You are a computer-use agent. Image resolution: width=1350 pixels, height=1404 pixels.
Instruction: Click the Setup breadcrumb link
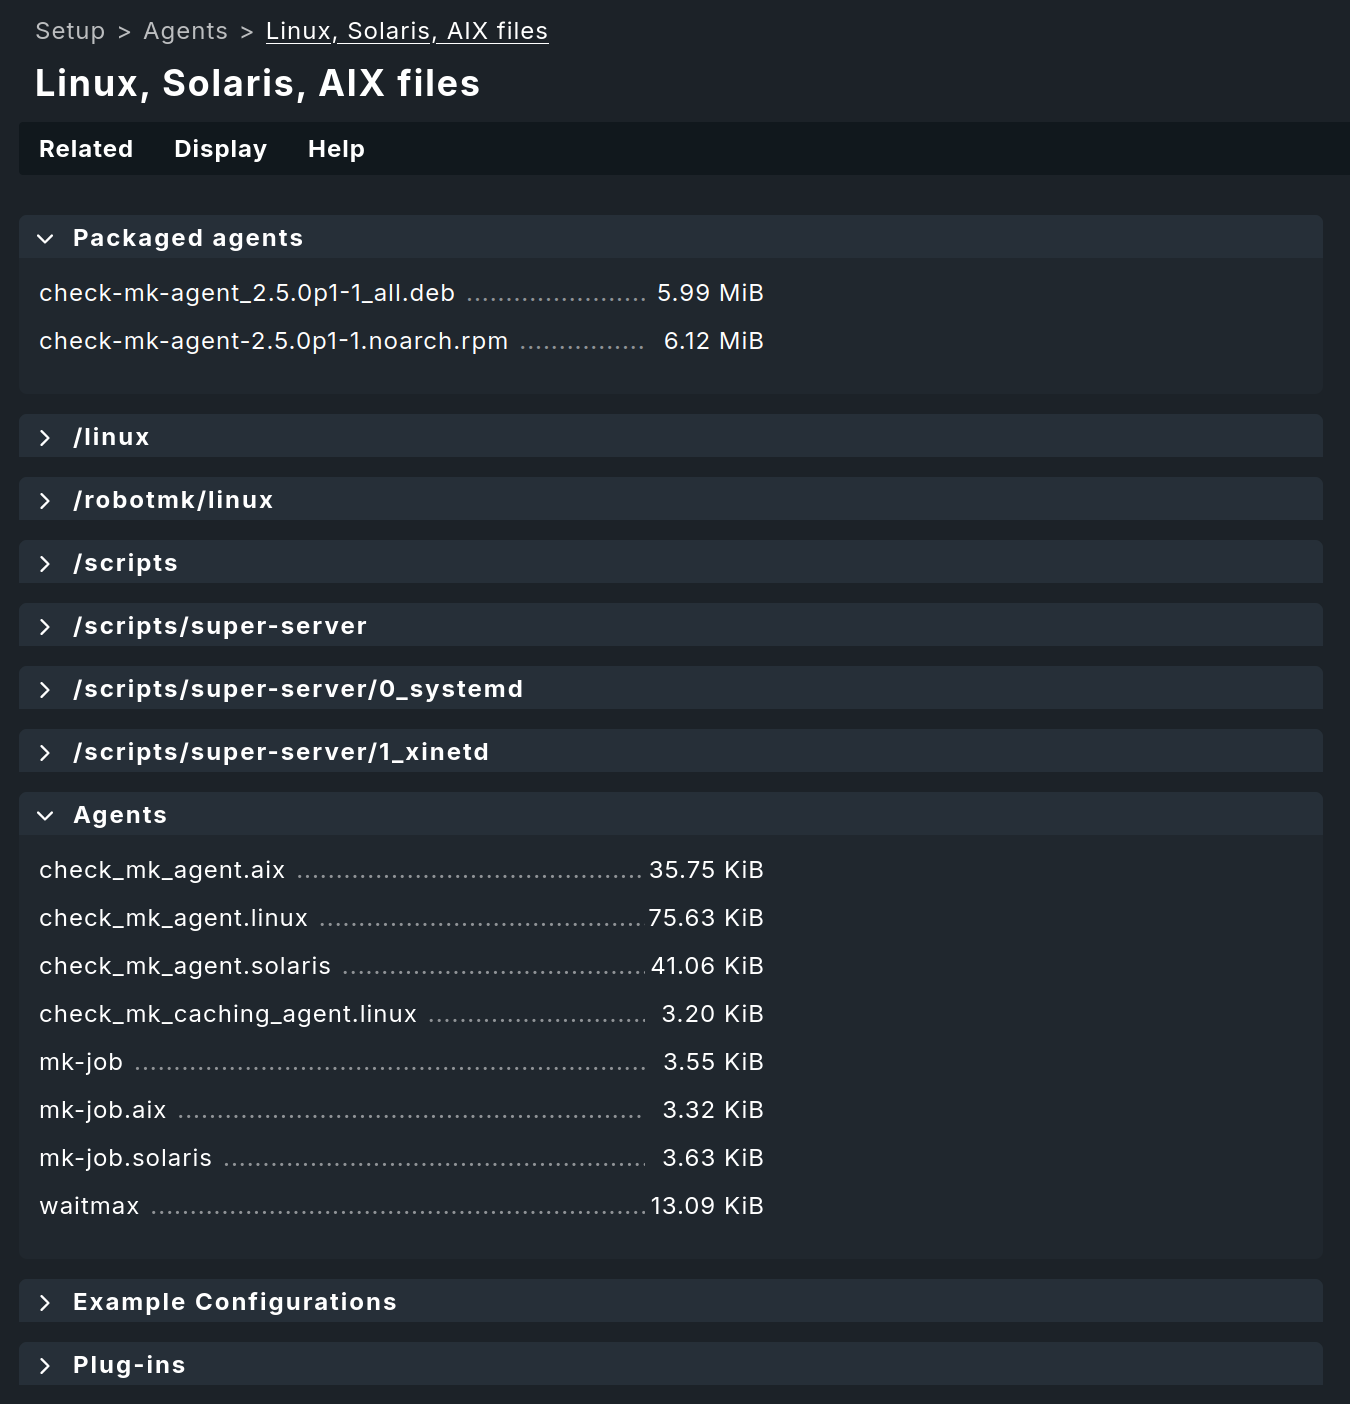(70, 31)
